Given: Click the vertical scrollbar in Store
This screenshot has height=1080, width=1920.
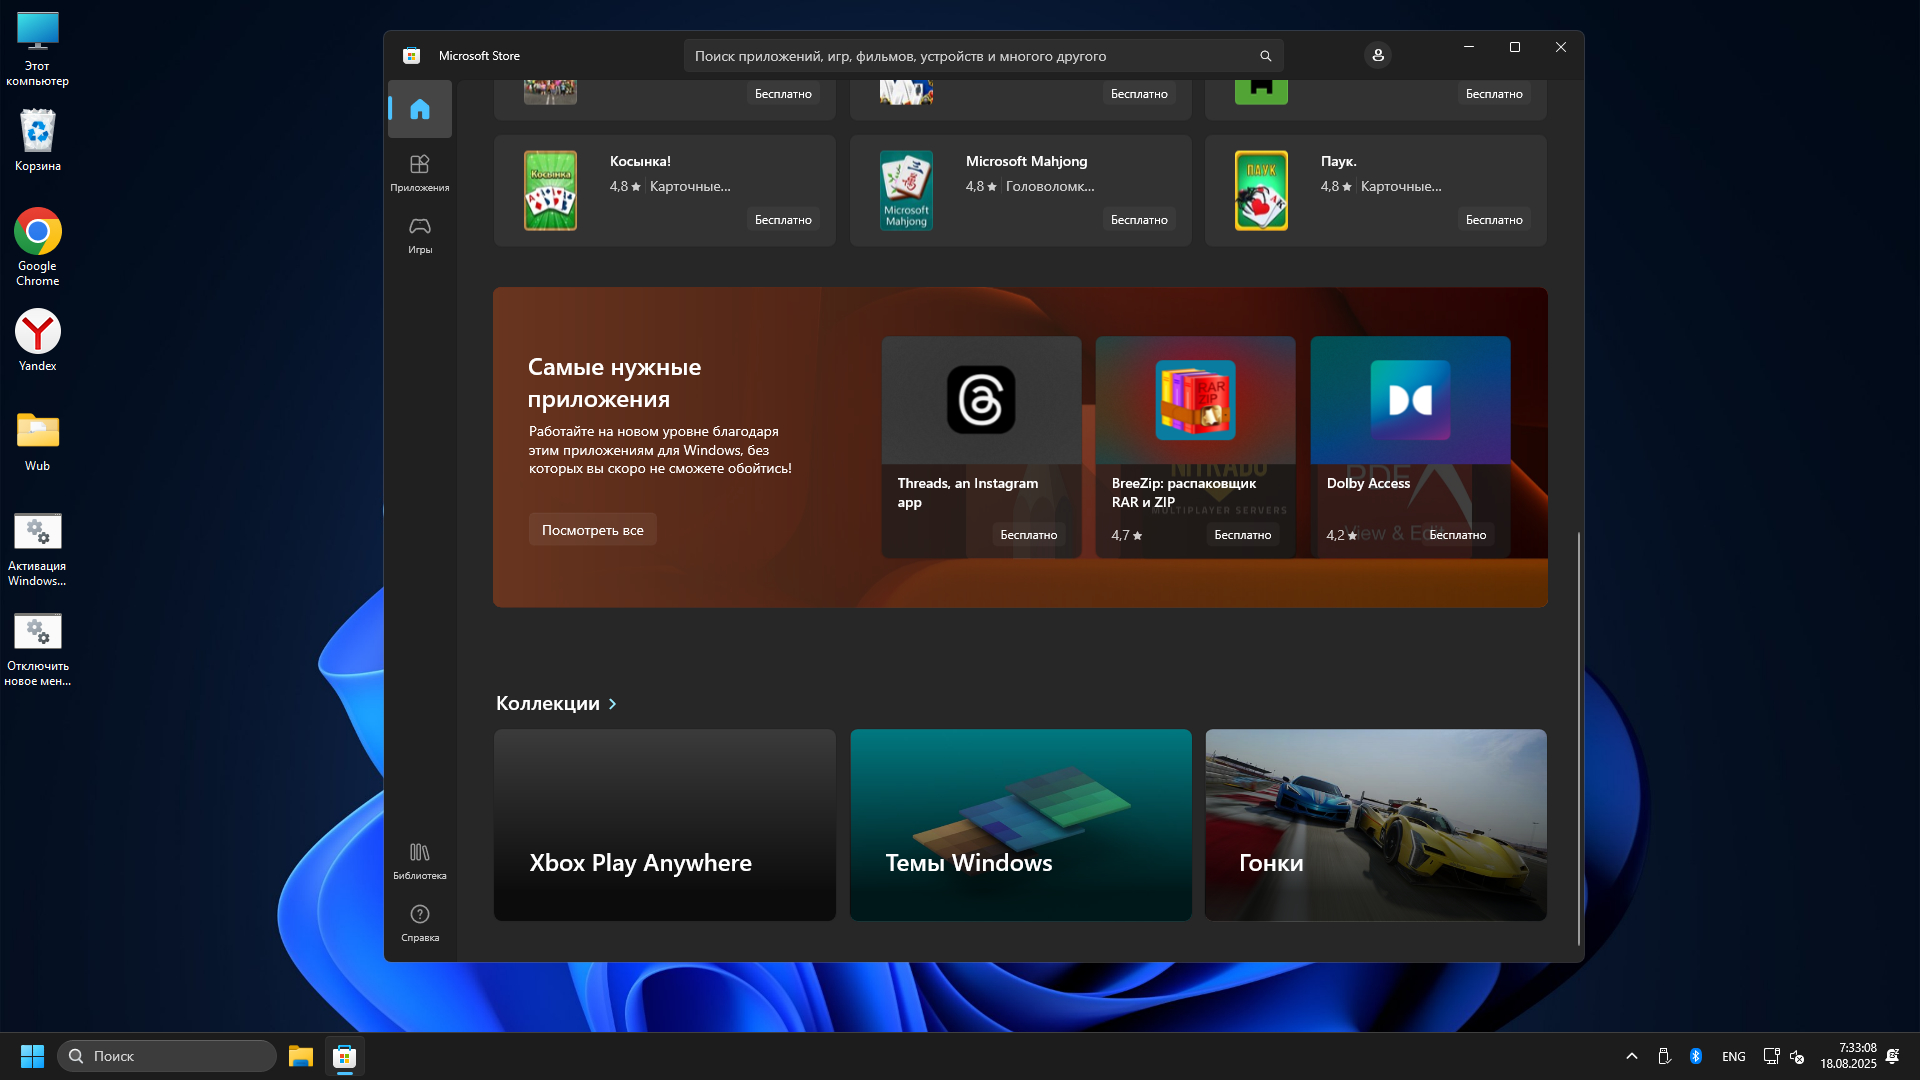Looking at the screenshot, I should (x=1579, y=740).
